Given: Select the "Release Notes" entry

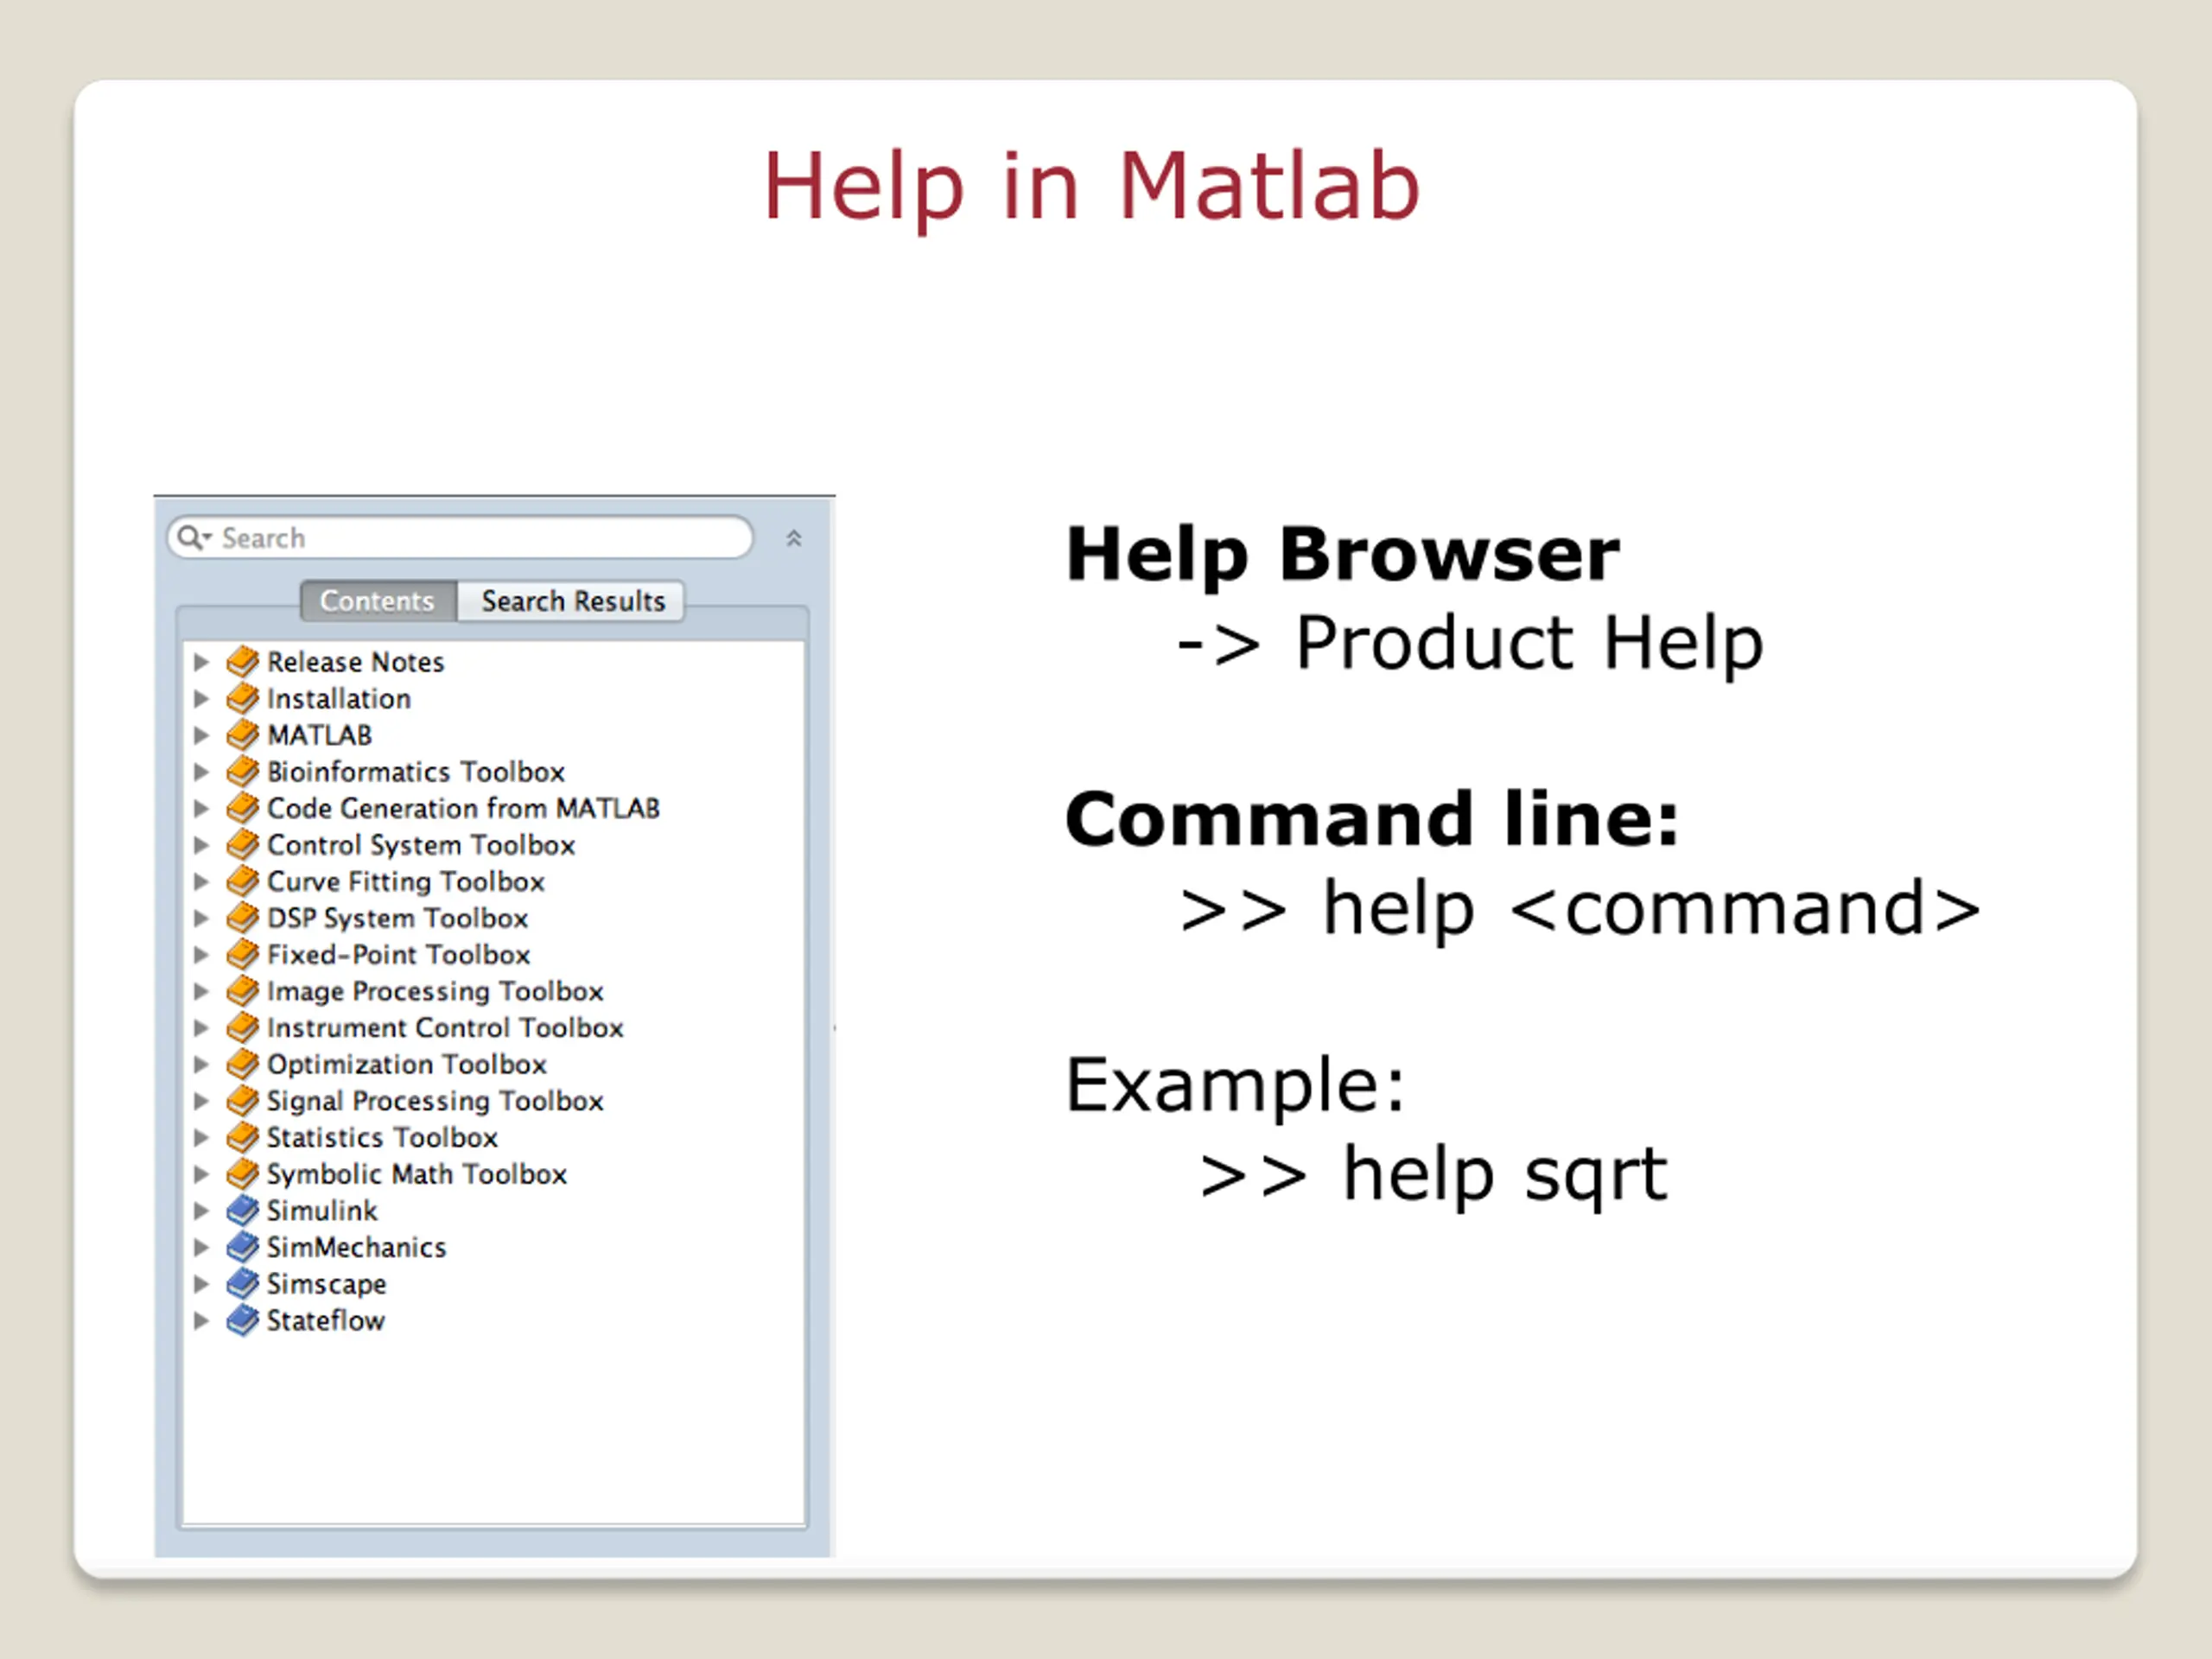Looking at the screenshot, I should (x=355, y=662).
